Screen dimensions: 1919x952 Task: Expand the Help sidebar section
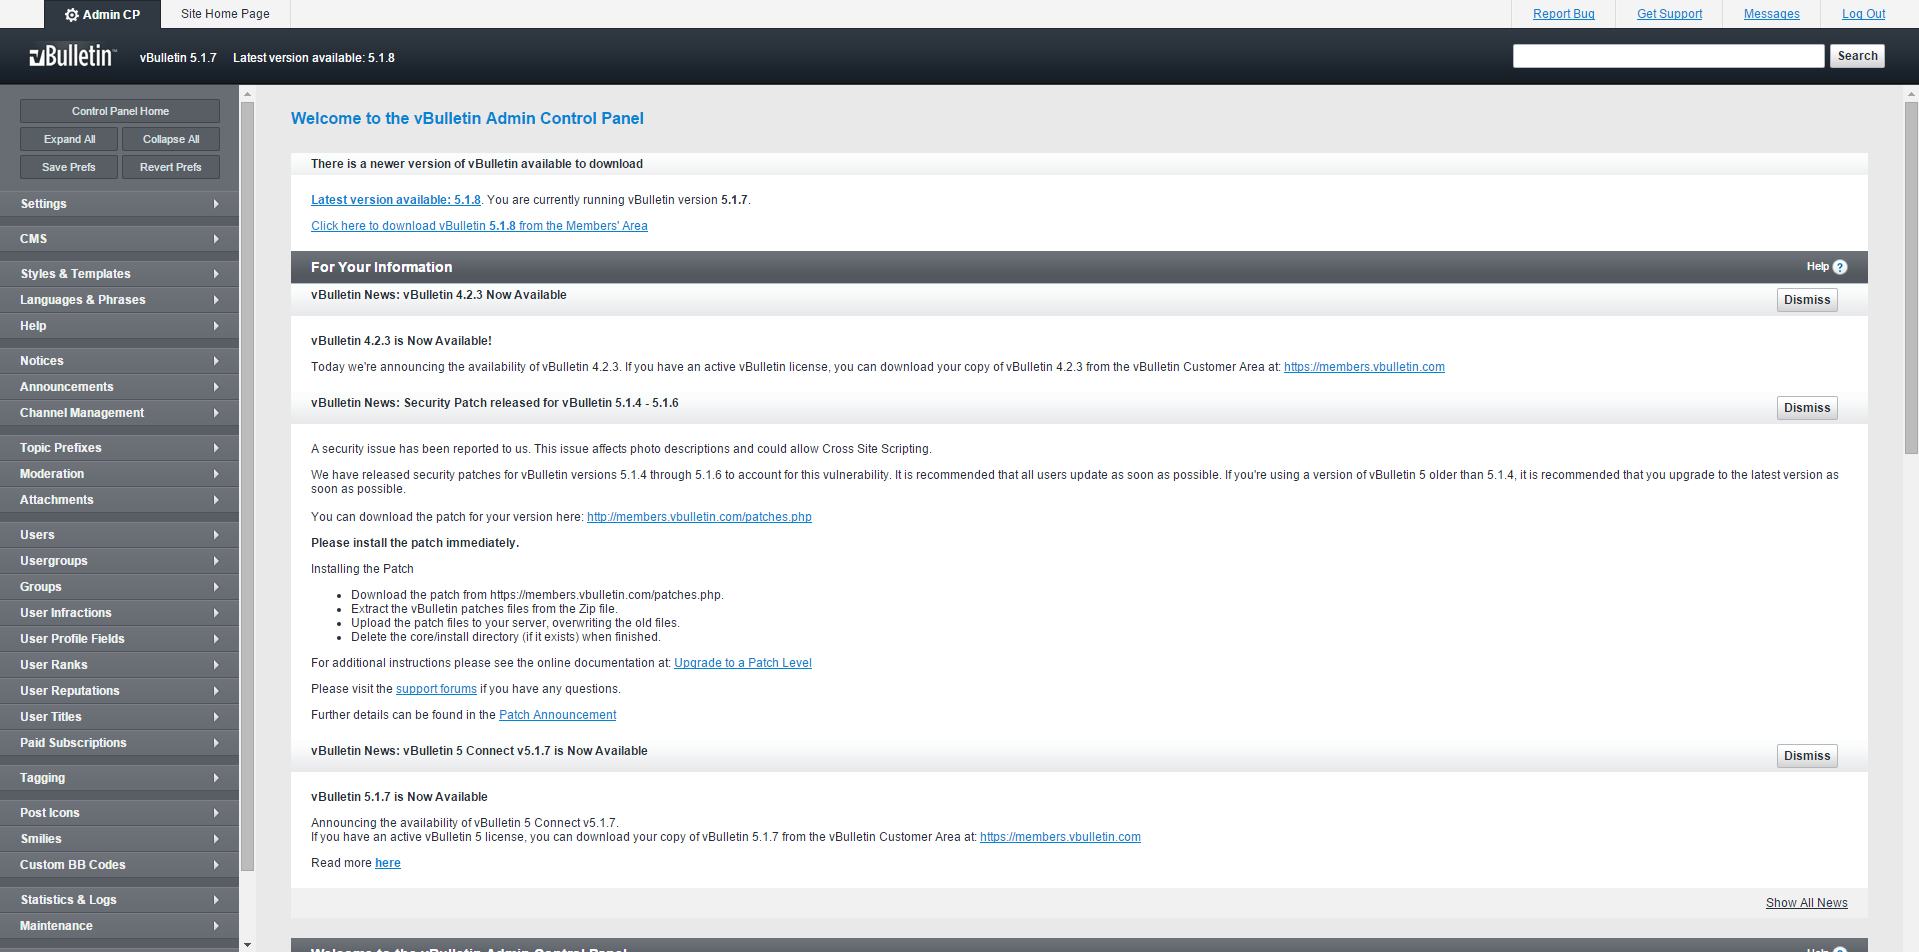point(119,326)
